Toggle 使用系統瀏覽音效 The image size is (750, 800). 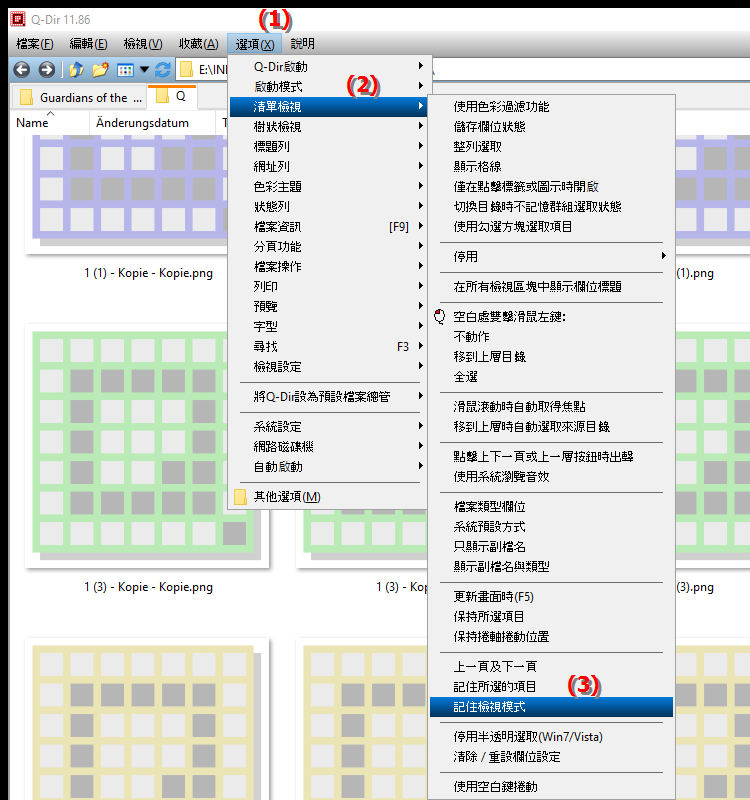tap(552, 477)
